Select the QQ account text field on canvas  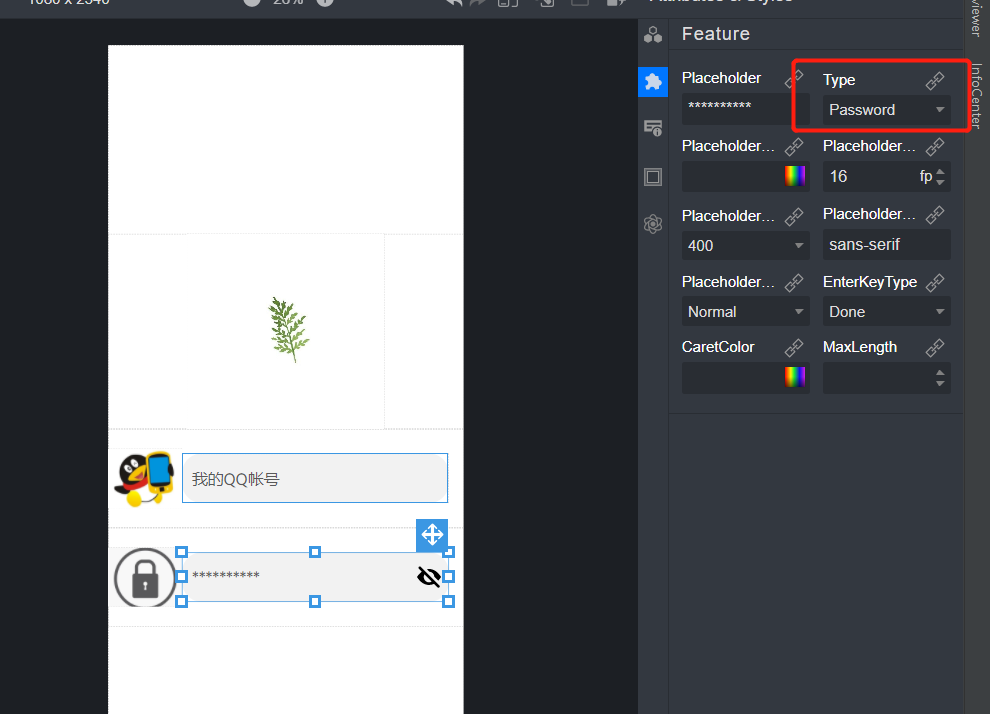[315, 478]
